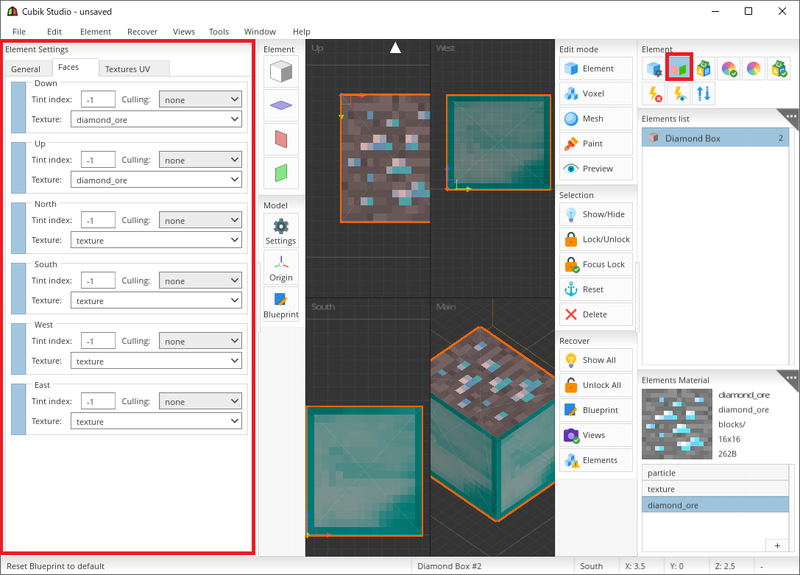The height and width of the screenshot is (575, 800).
Task: Toggle the South face blue bar
Action: pos(18,288)
